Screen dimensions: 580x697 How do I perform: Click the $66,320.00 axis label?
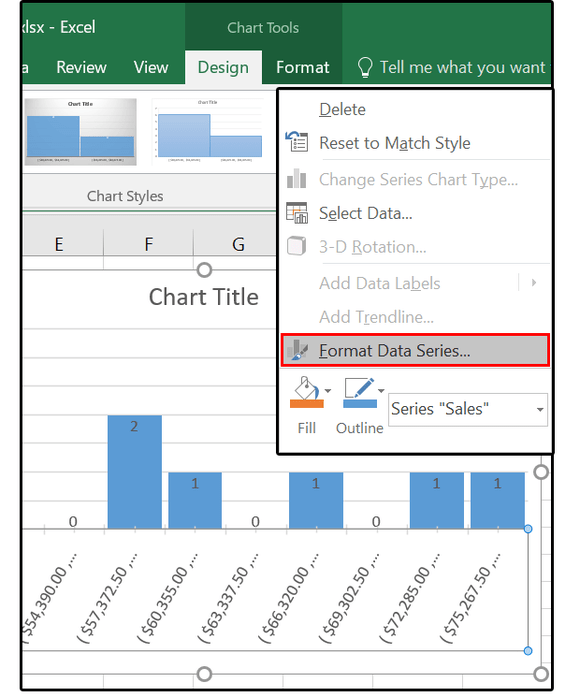tap(289, 598)
